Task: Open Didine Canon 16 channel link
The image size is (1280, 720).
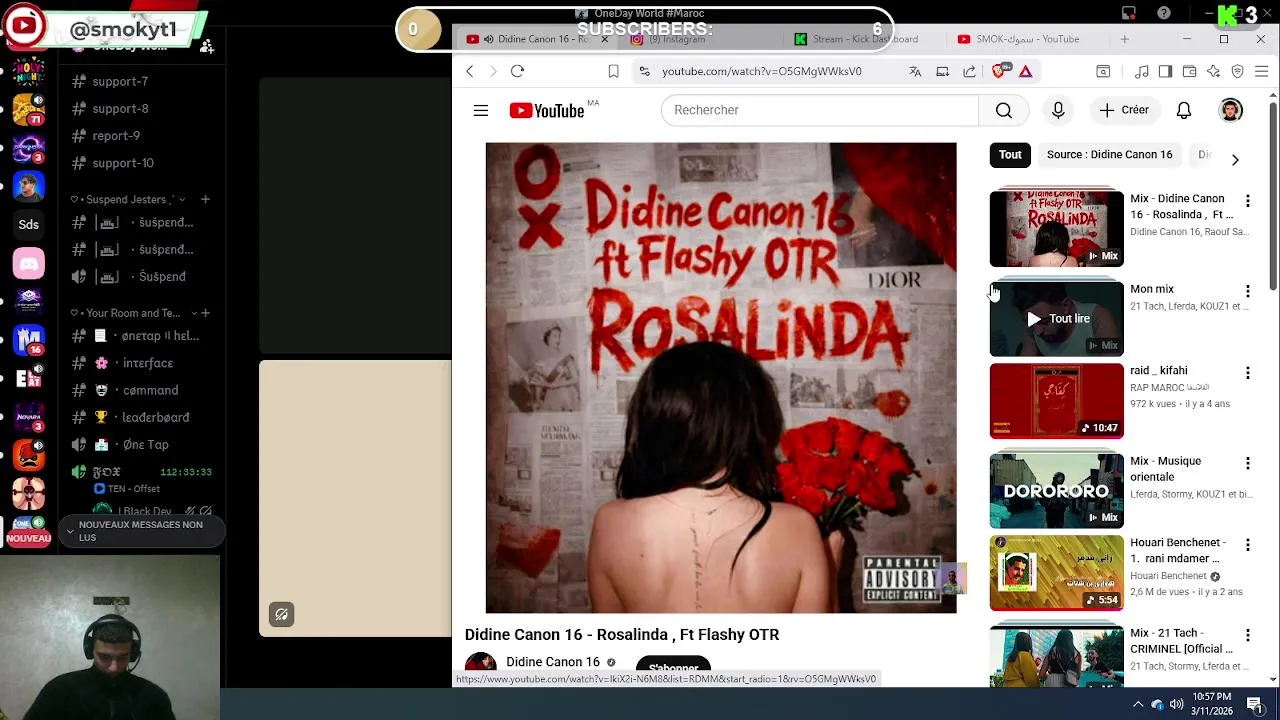Action: click(553, 662)
